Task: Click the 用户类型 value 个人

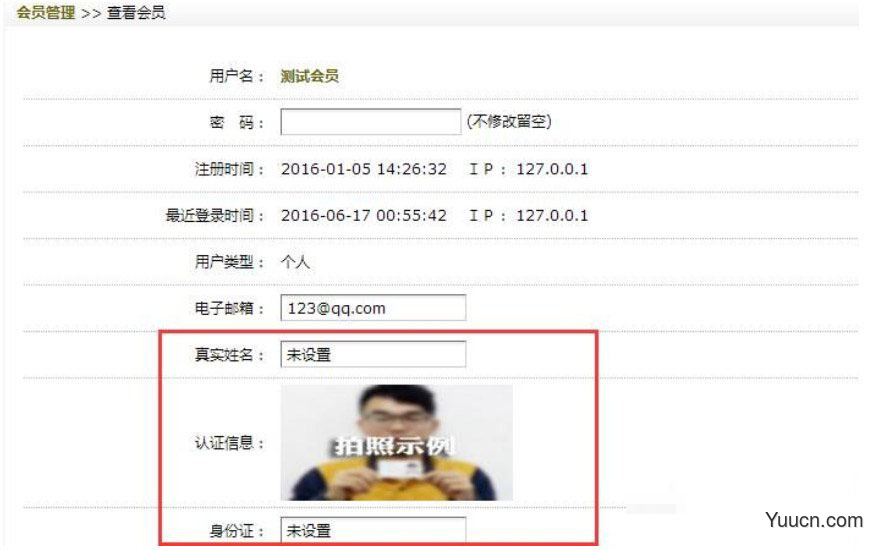Action: (x=295, y=262)
